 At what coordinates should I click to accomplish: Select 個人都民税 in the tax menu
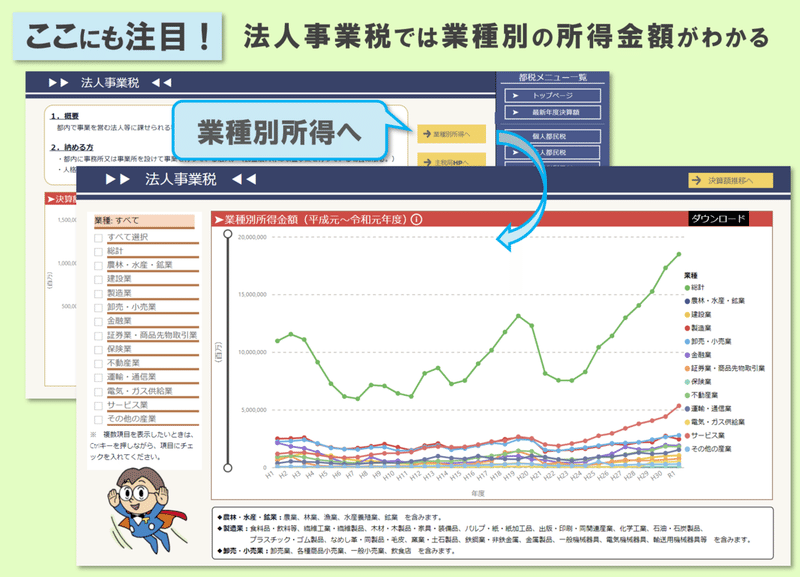point(553,136)
